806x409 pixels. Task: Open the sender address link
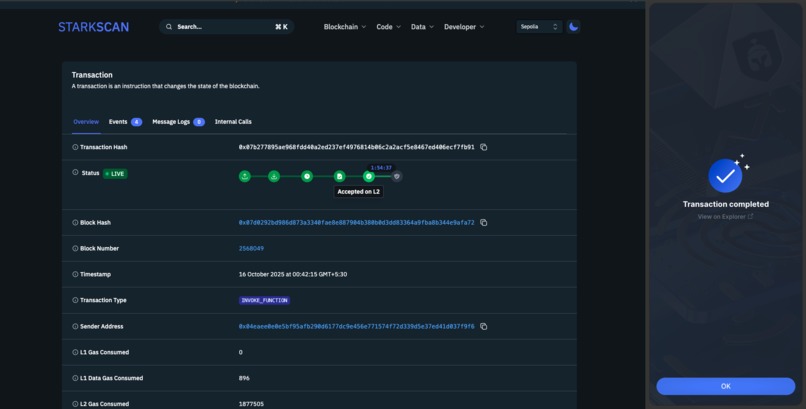point(356,326)
